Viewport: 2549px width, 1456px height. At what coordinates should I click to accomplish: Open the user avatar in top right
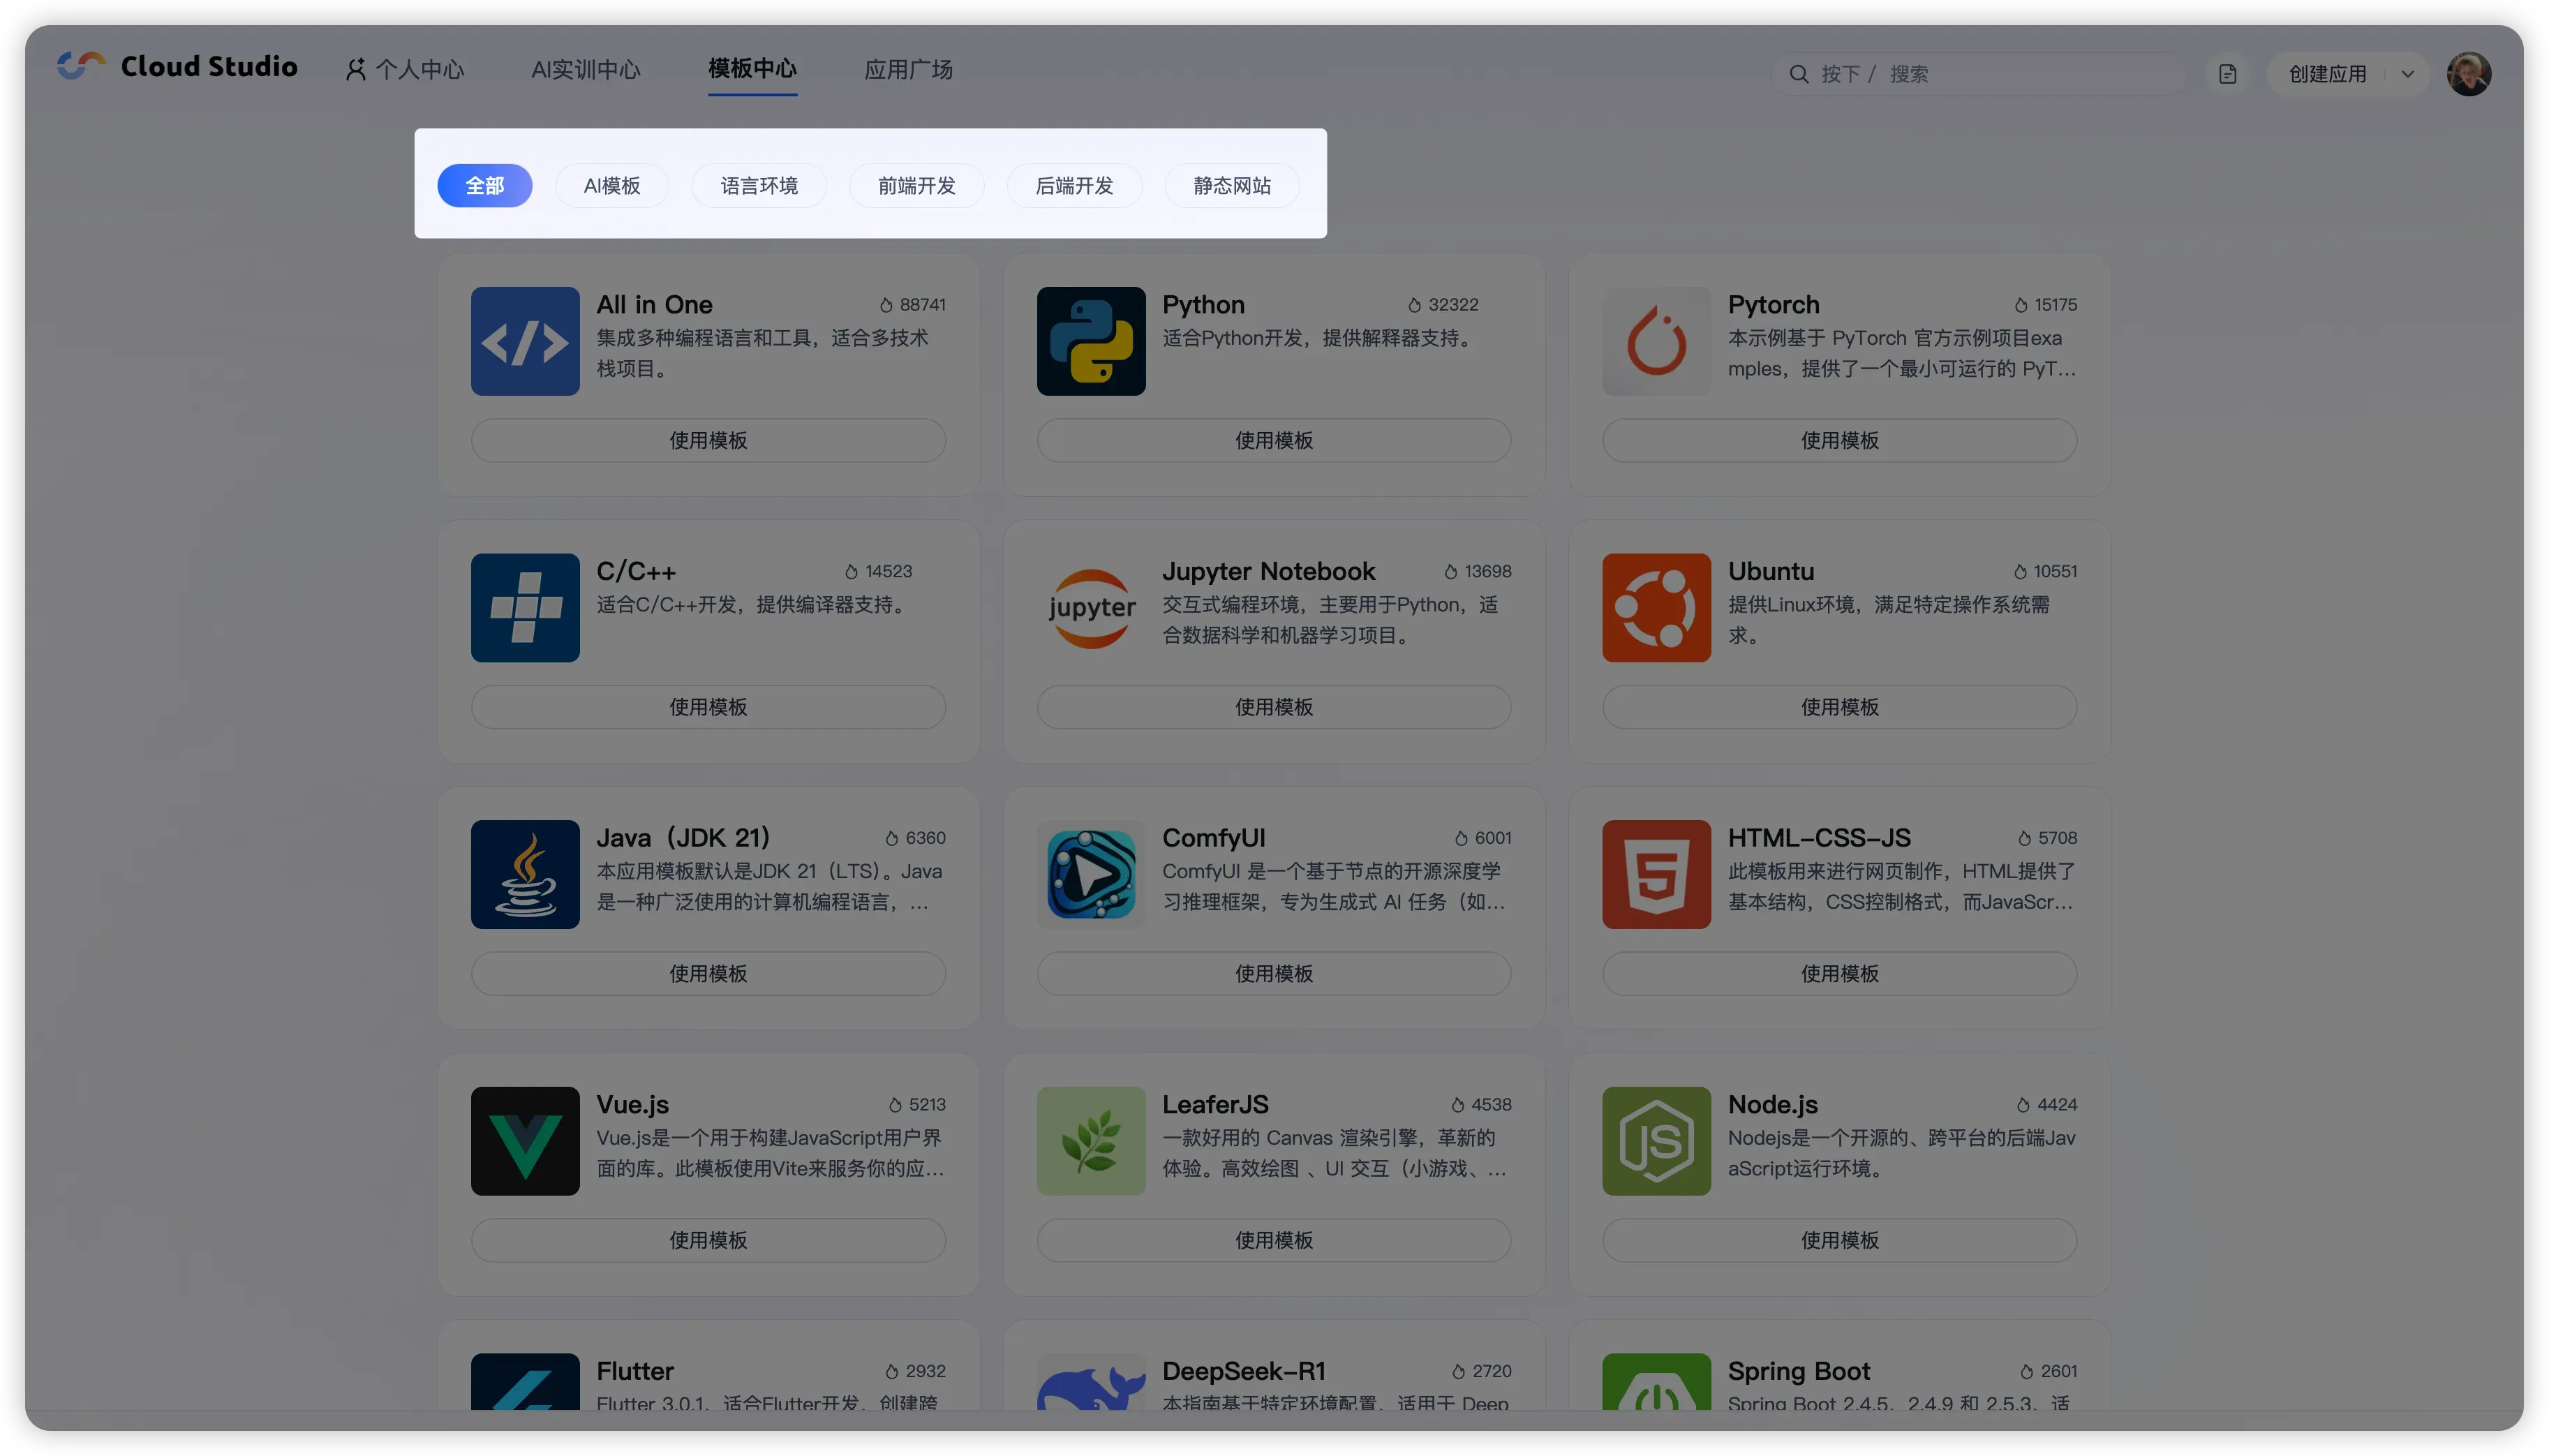click(x=2468, y=74)
